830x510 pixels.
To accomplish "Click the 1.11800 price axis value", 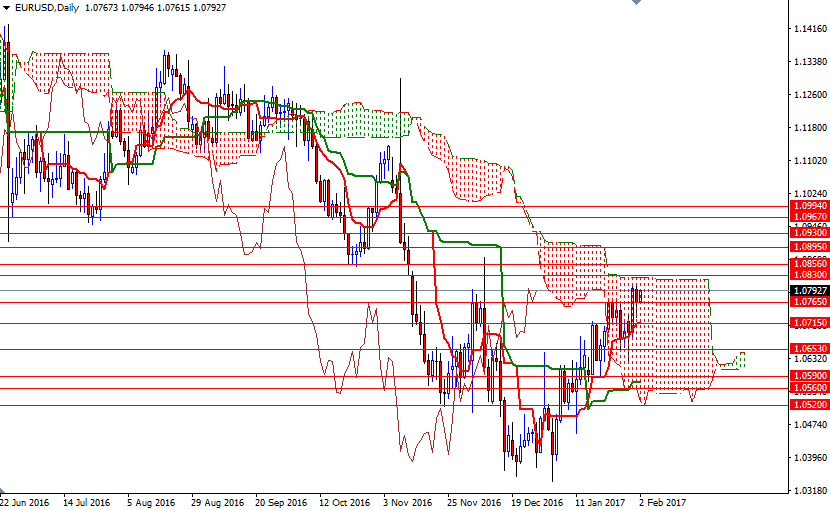I will pos(810,128).
